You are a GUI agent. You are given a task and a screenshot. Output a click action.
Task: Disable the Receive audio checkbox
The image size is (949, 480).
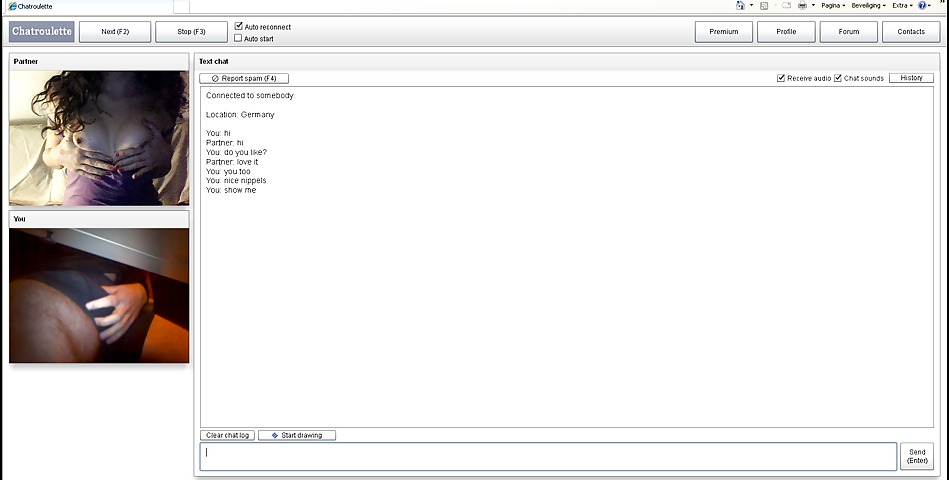pos(781,78)
